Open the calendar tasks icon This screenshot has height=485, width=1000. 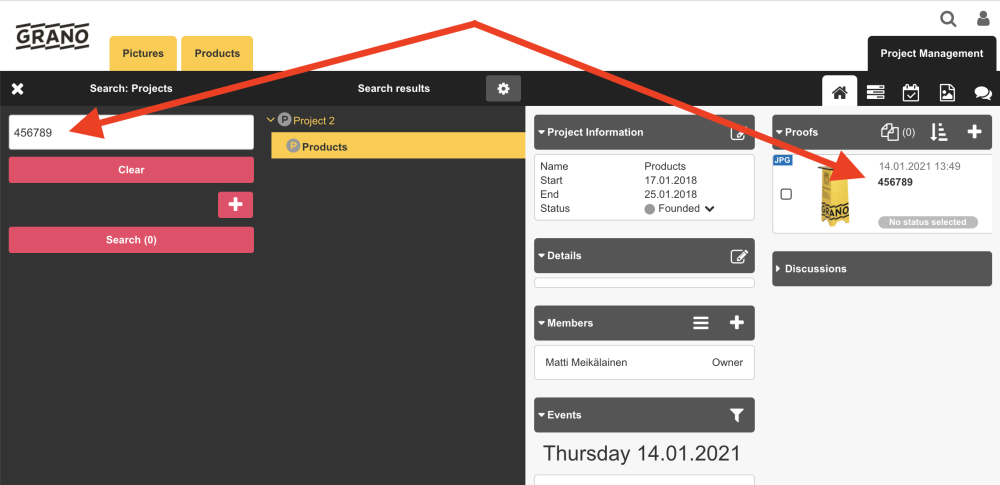[911, 92]
